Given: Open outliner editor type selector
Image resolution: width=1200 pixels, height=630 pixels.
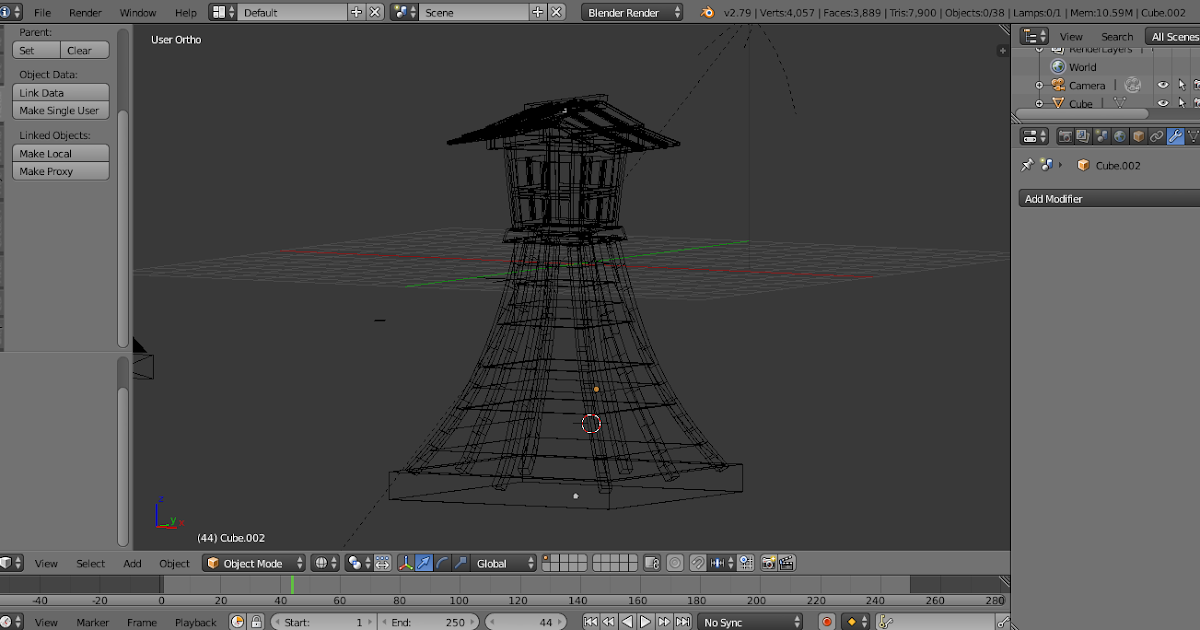Looking at the screenshot, I should [x=1034, y=37].
